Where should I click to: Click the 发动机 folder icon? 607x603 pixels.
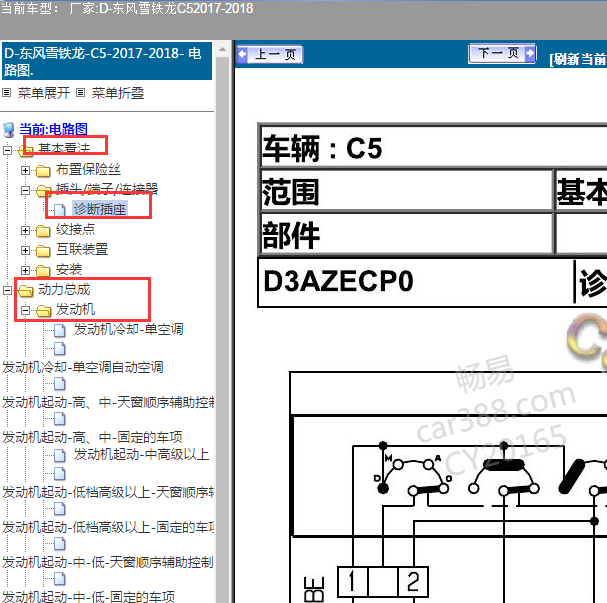[x=43, y=310]
